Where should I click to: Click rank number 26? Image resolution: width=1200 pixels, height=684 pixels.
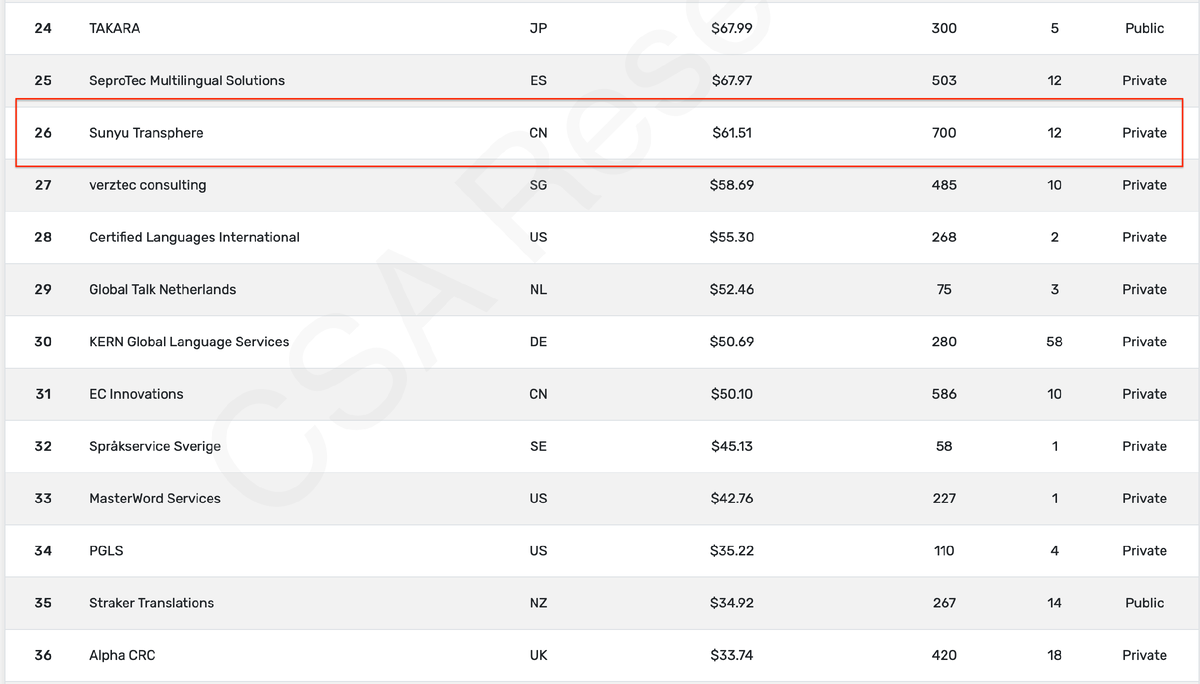pos(43,133)
